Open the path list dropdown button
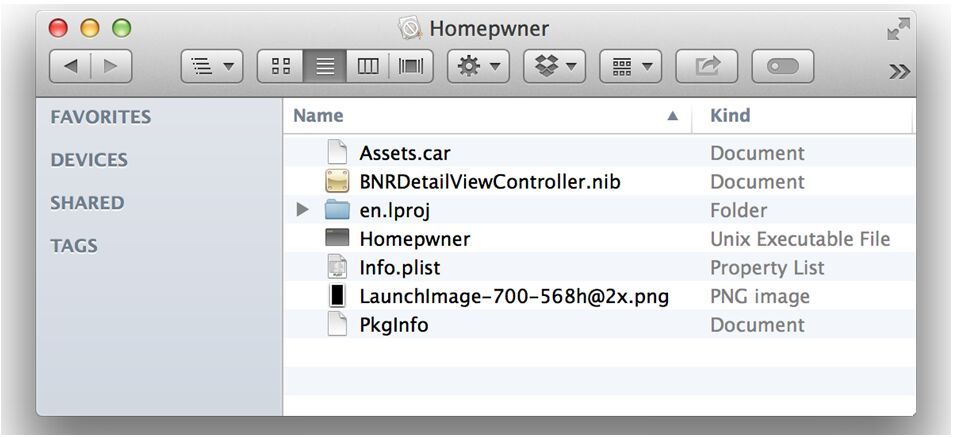 [212, 66]
